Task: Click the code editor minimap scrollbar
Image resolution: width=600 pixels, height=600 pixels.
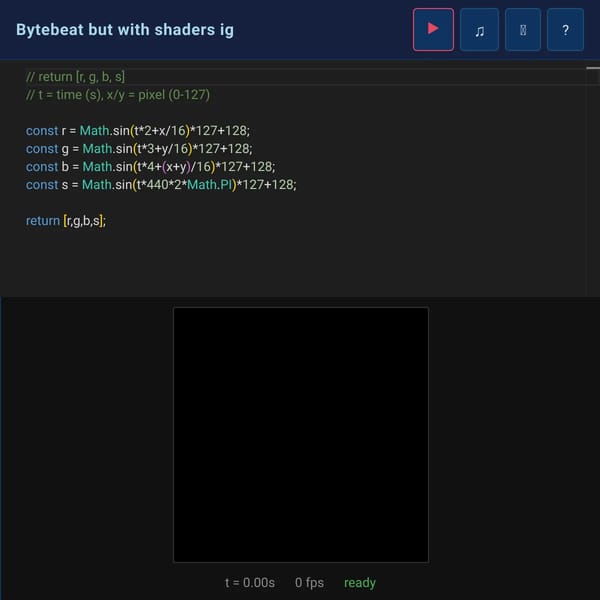Action: point(593,180)
